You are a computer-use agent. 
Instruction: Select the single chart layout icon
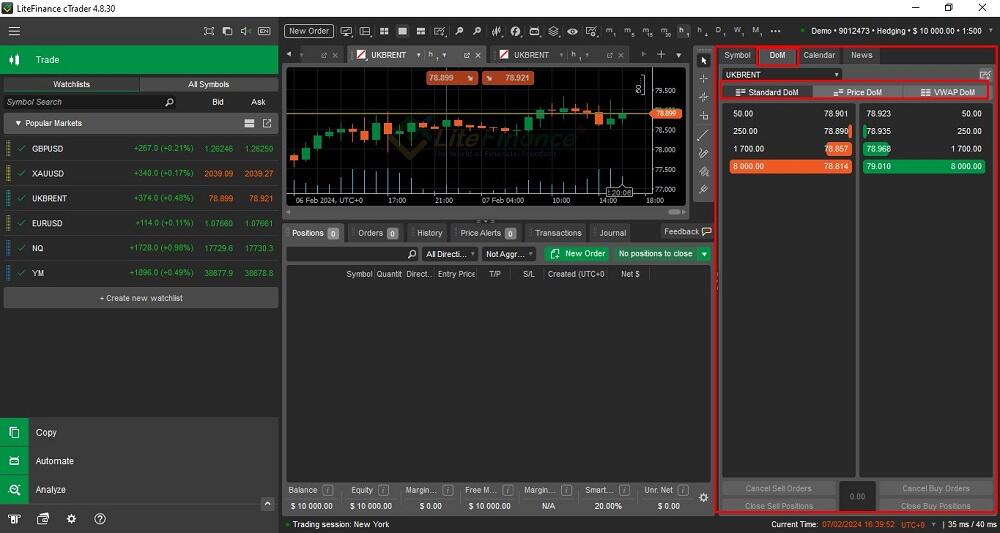pyautogui.click(x=402, y=31)
